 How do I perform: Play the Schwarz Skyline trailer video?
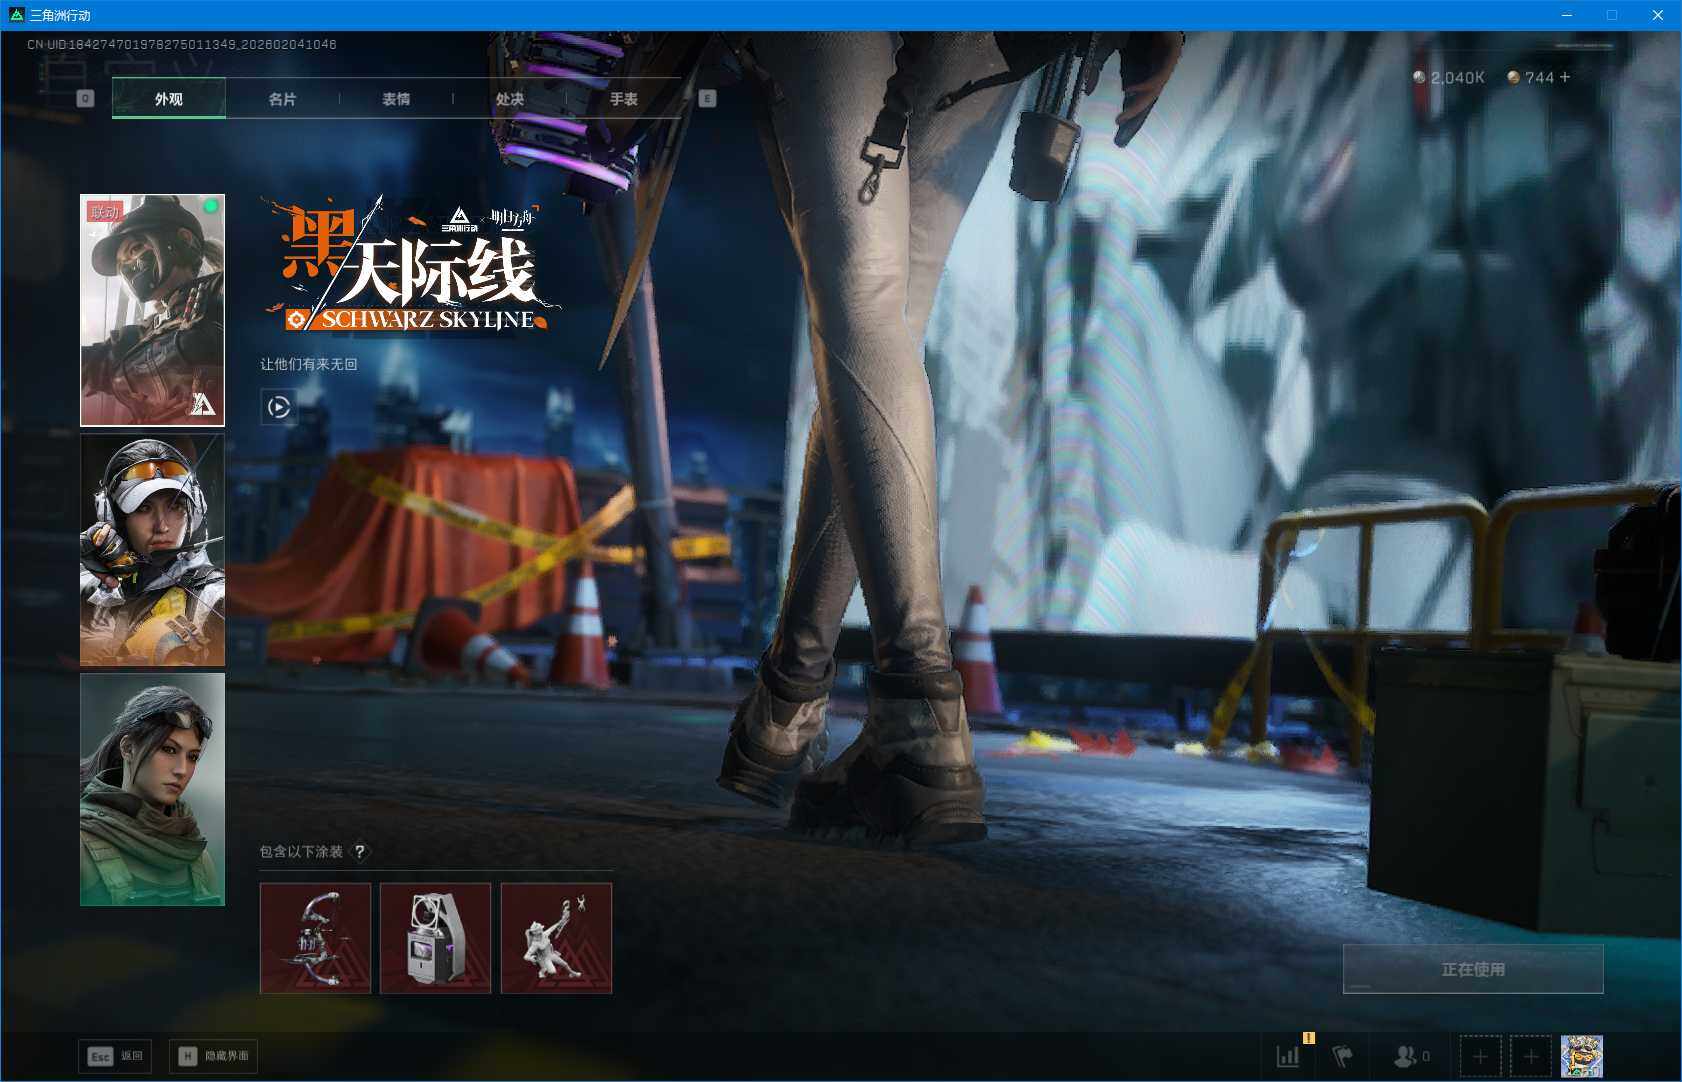click(x=279, y=408)
